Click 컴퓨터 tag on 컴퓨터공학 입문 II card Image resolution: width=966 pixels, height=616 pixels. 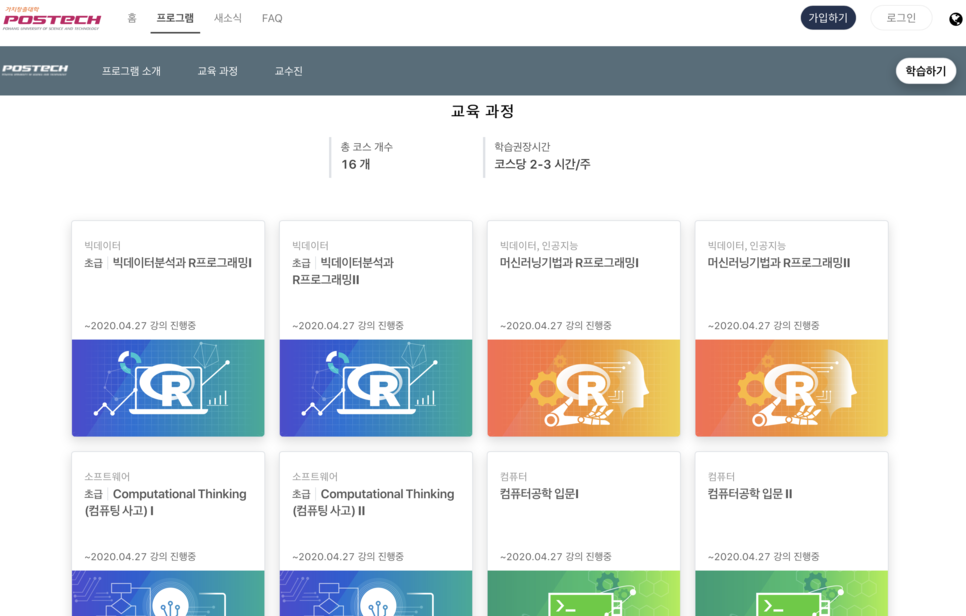(x=721, y=476)
